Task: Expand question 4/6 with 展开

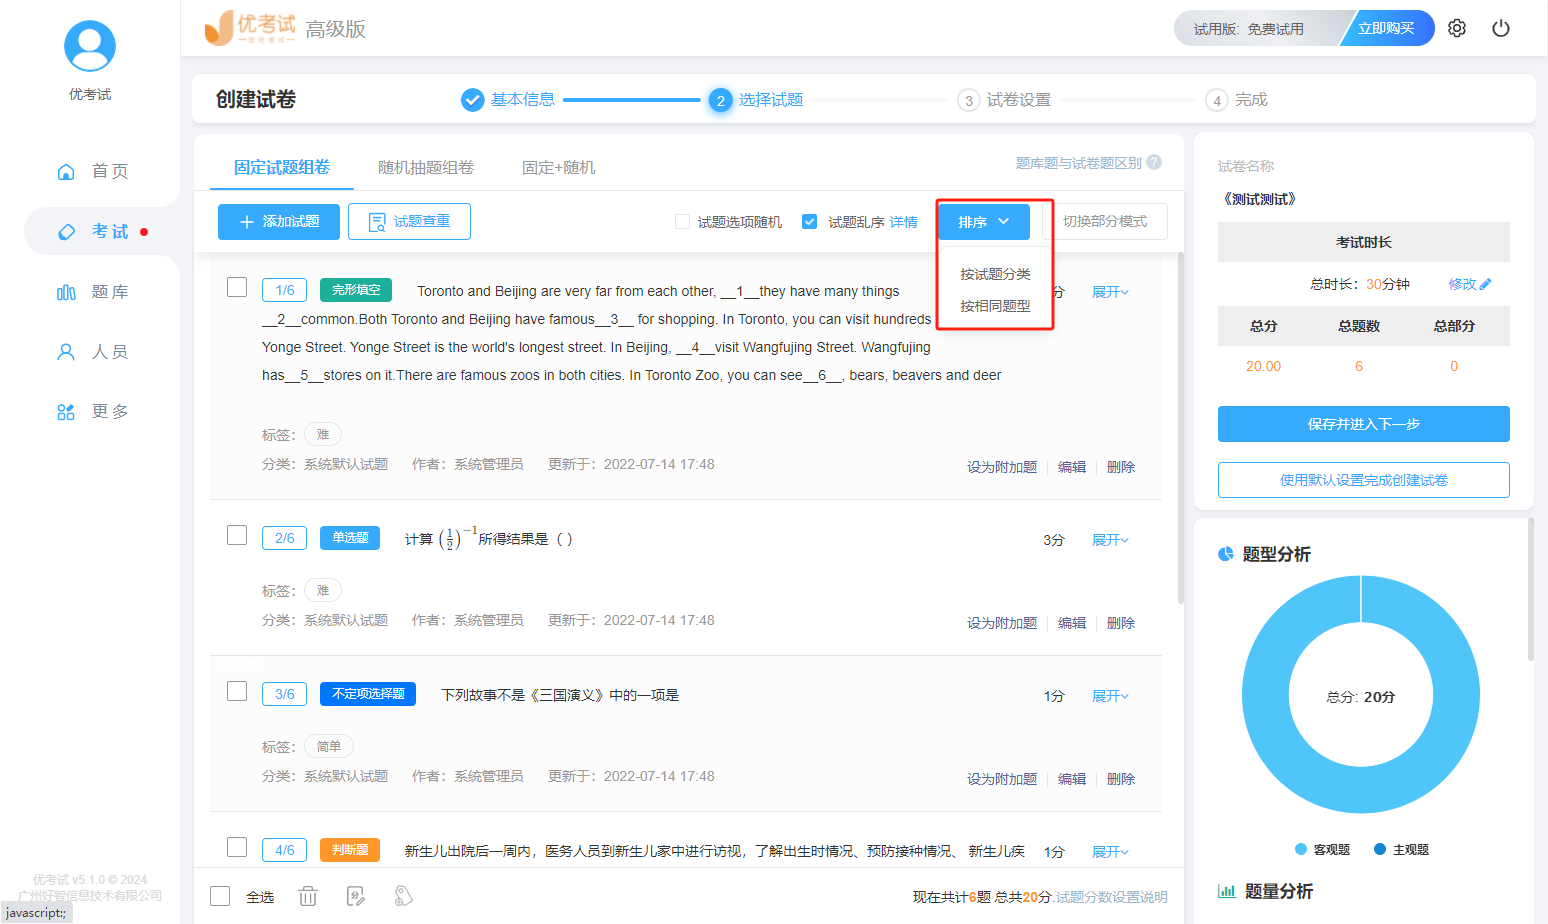Action: tap(1110, 852)
